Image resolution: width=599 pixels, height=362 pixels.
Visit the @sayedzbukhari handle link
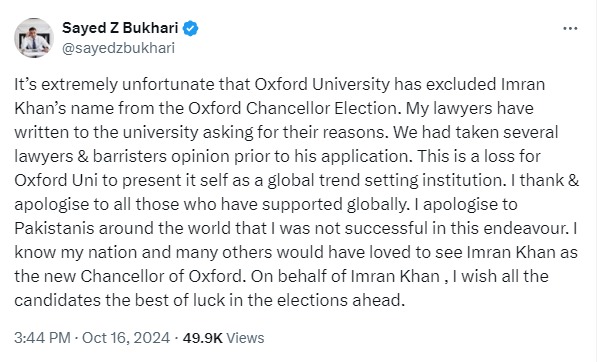pos(118,48)
